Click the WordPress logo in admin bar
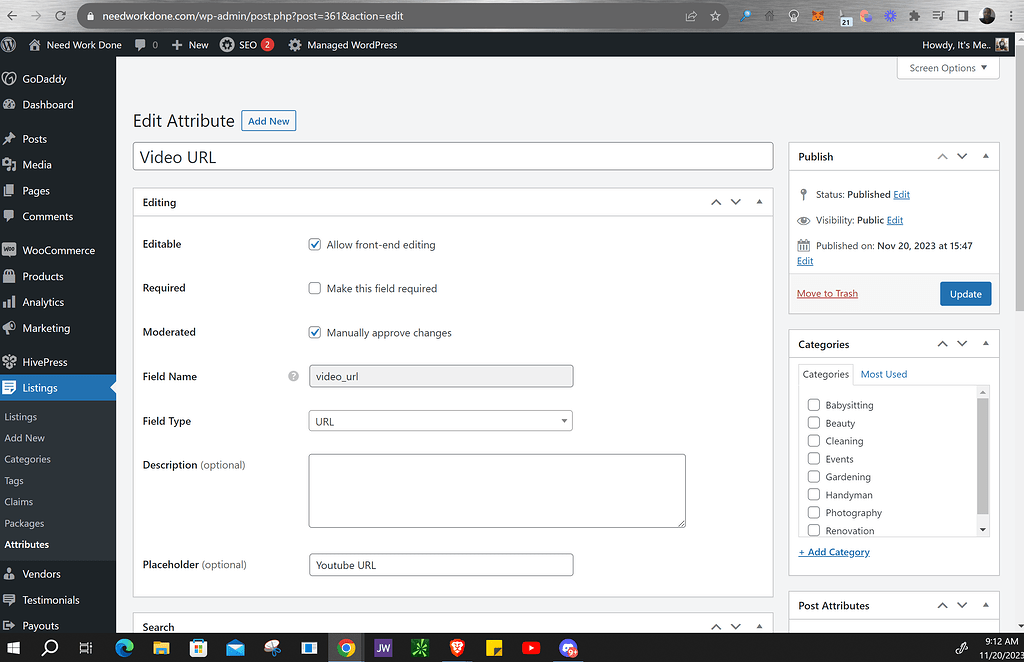This screenshot has height=662, width=1024. pyautogui.click(x=9, y=45)
